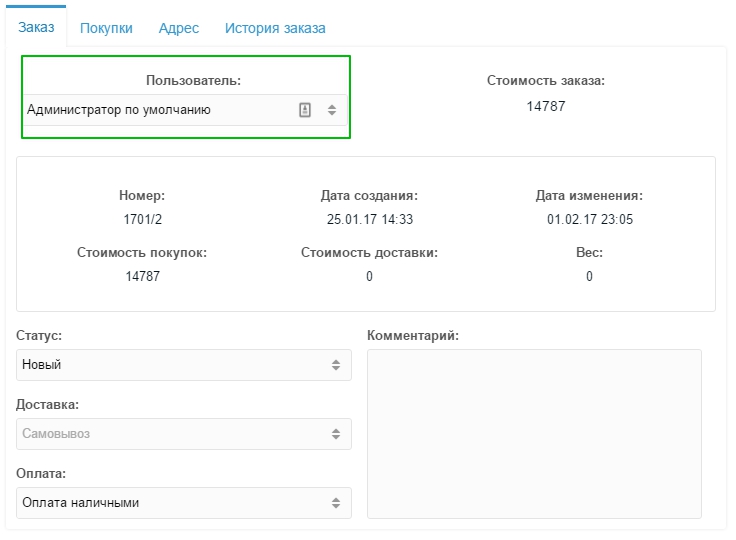Open the Администратор по умолчанию user dropdown
This screenshot has width=736, height=540.
tap(150, 110)
